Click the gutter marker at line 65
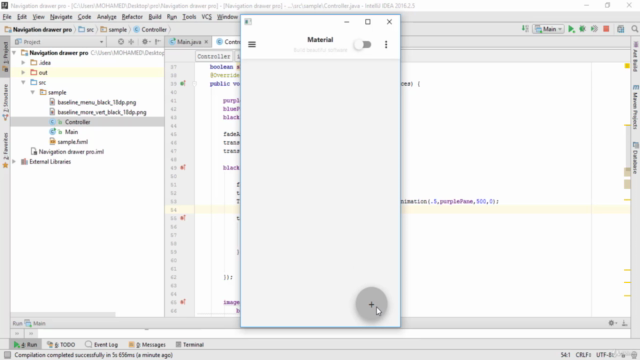The image size is (640, 360). click(183, 302)
